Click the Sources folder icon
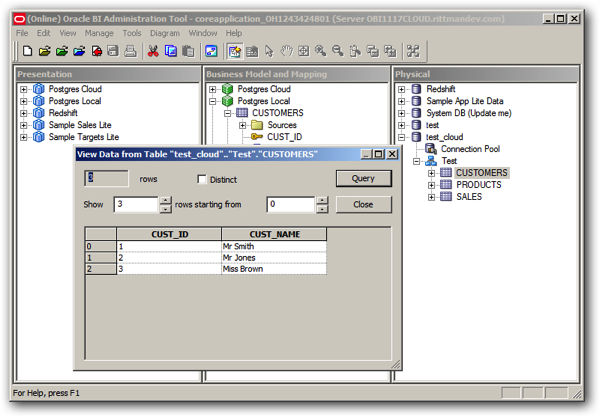Image resolution: width=600 pixels, height=417 pixels. click(x=257, y=125)
